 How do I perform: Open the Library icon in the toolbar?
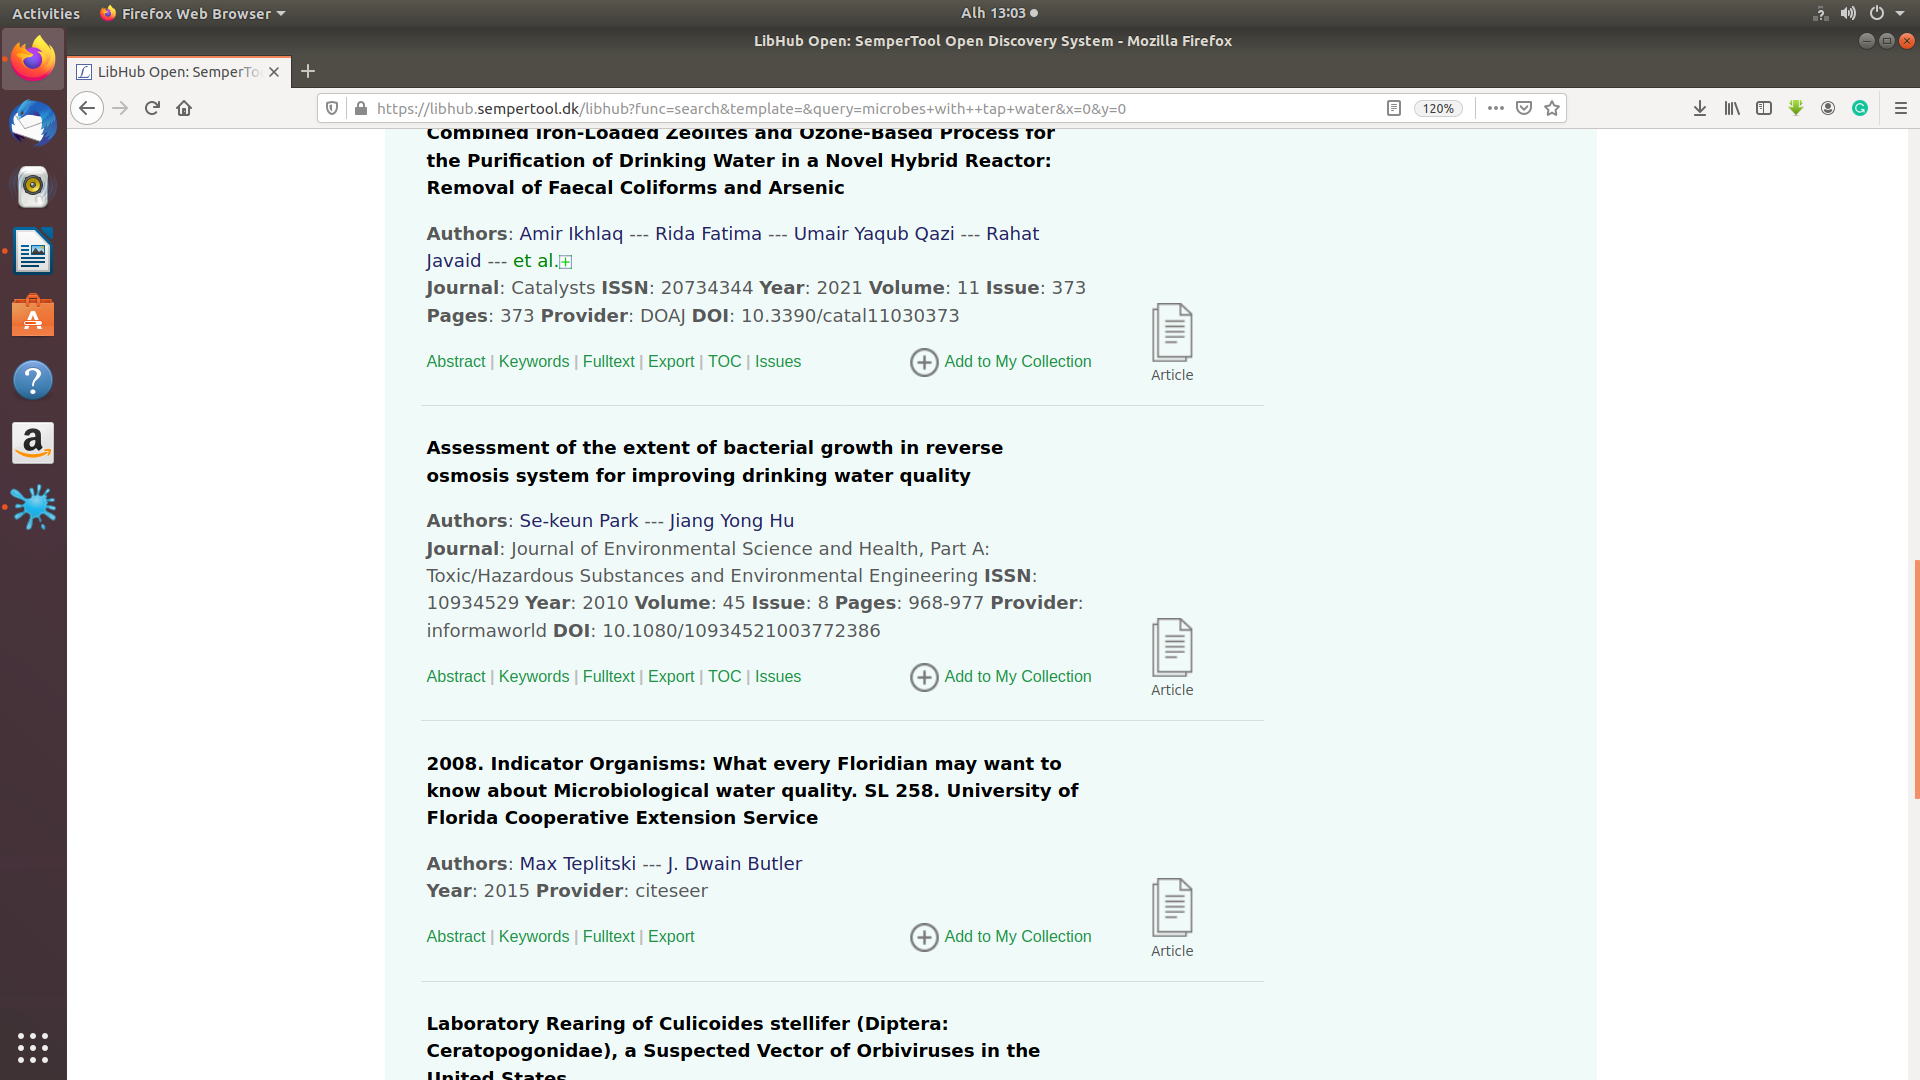pyautogui.click(x=1732, y=108)
